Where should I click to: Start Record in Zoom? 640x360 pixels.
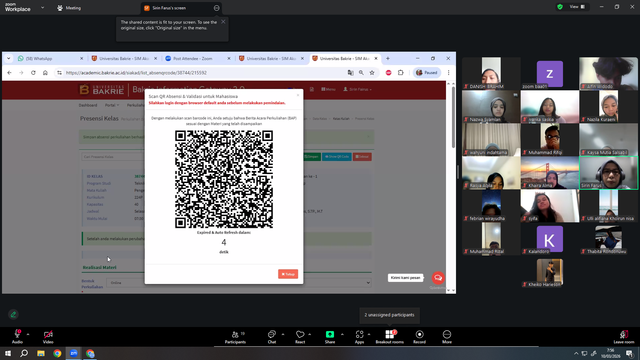[x=419, y=336]
